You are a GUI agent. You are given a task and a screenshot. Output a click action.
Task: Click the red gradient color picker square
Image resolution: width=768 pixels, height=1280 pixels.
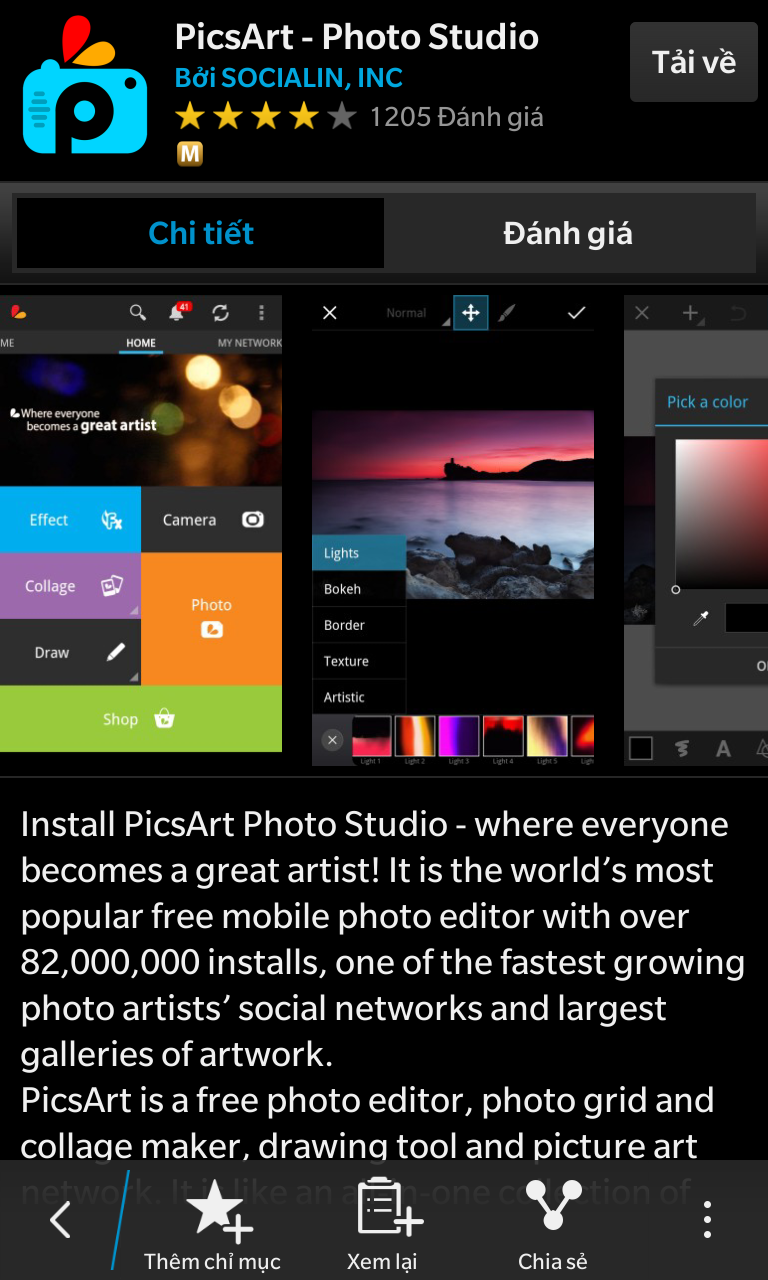tap(721, 514)
